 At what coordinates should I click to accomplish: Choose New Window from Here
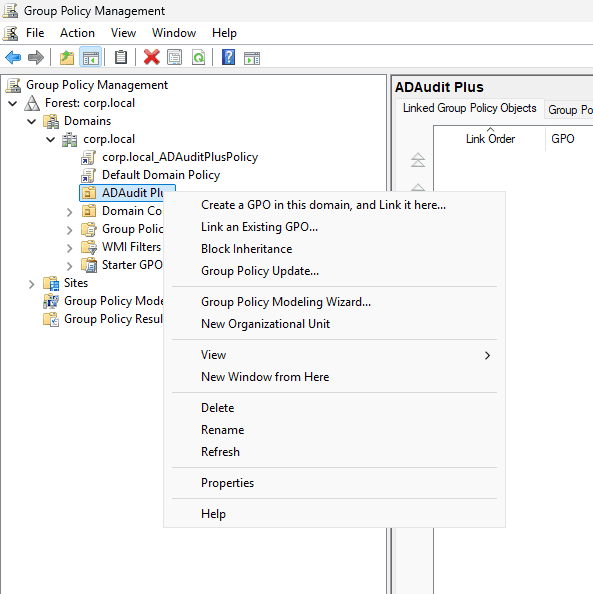click(334, 377)
